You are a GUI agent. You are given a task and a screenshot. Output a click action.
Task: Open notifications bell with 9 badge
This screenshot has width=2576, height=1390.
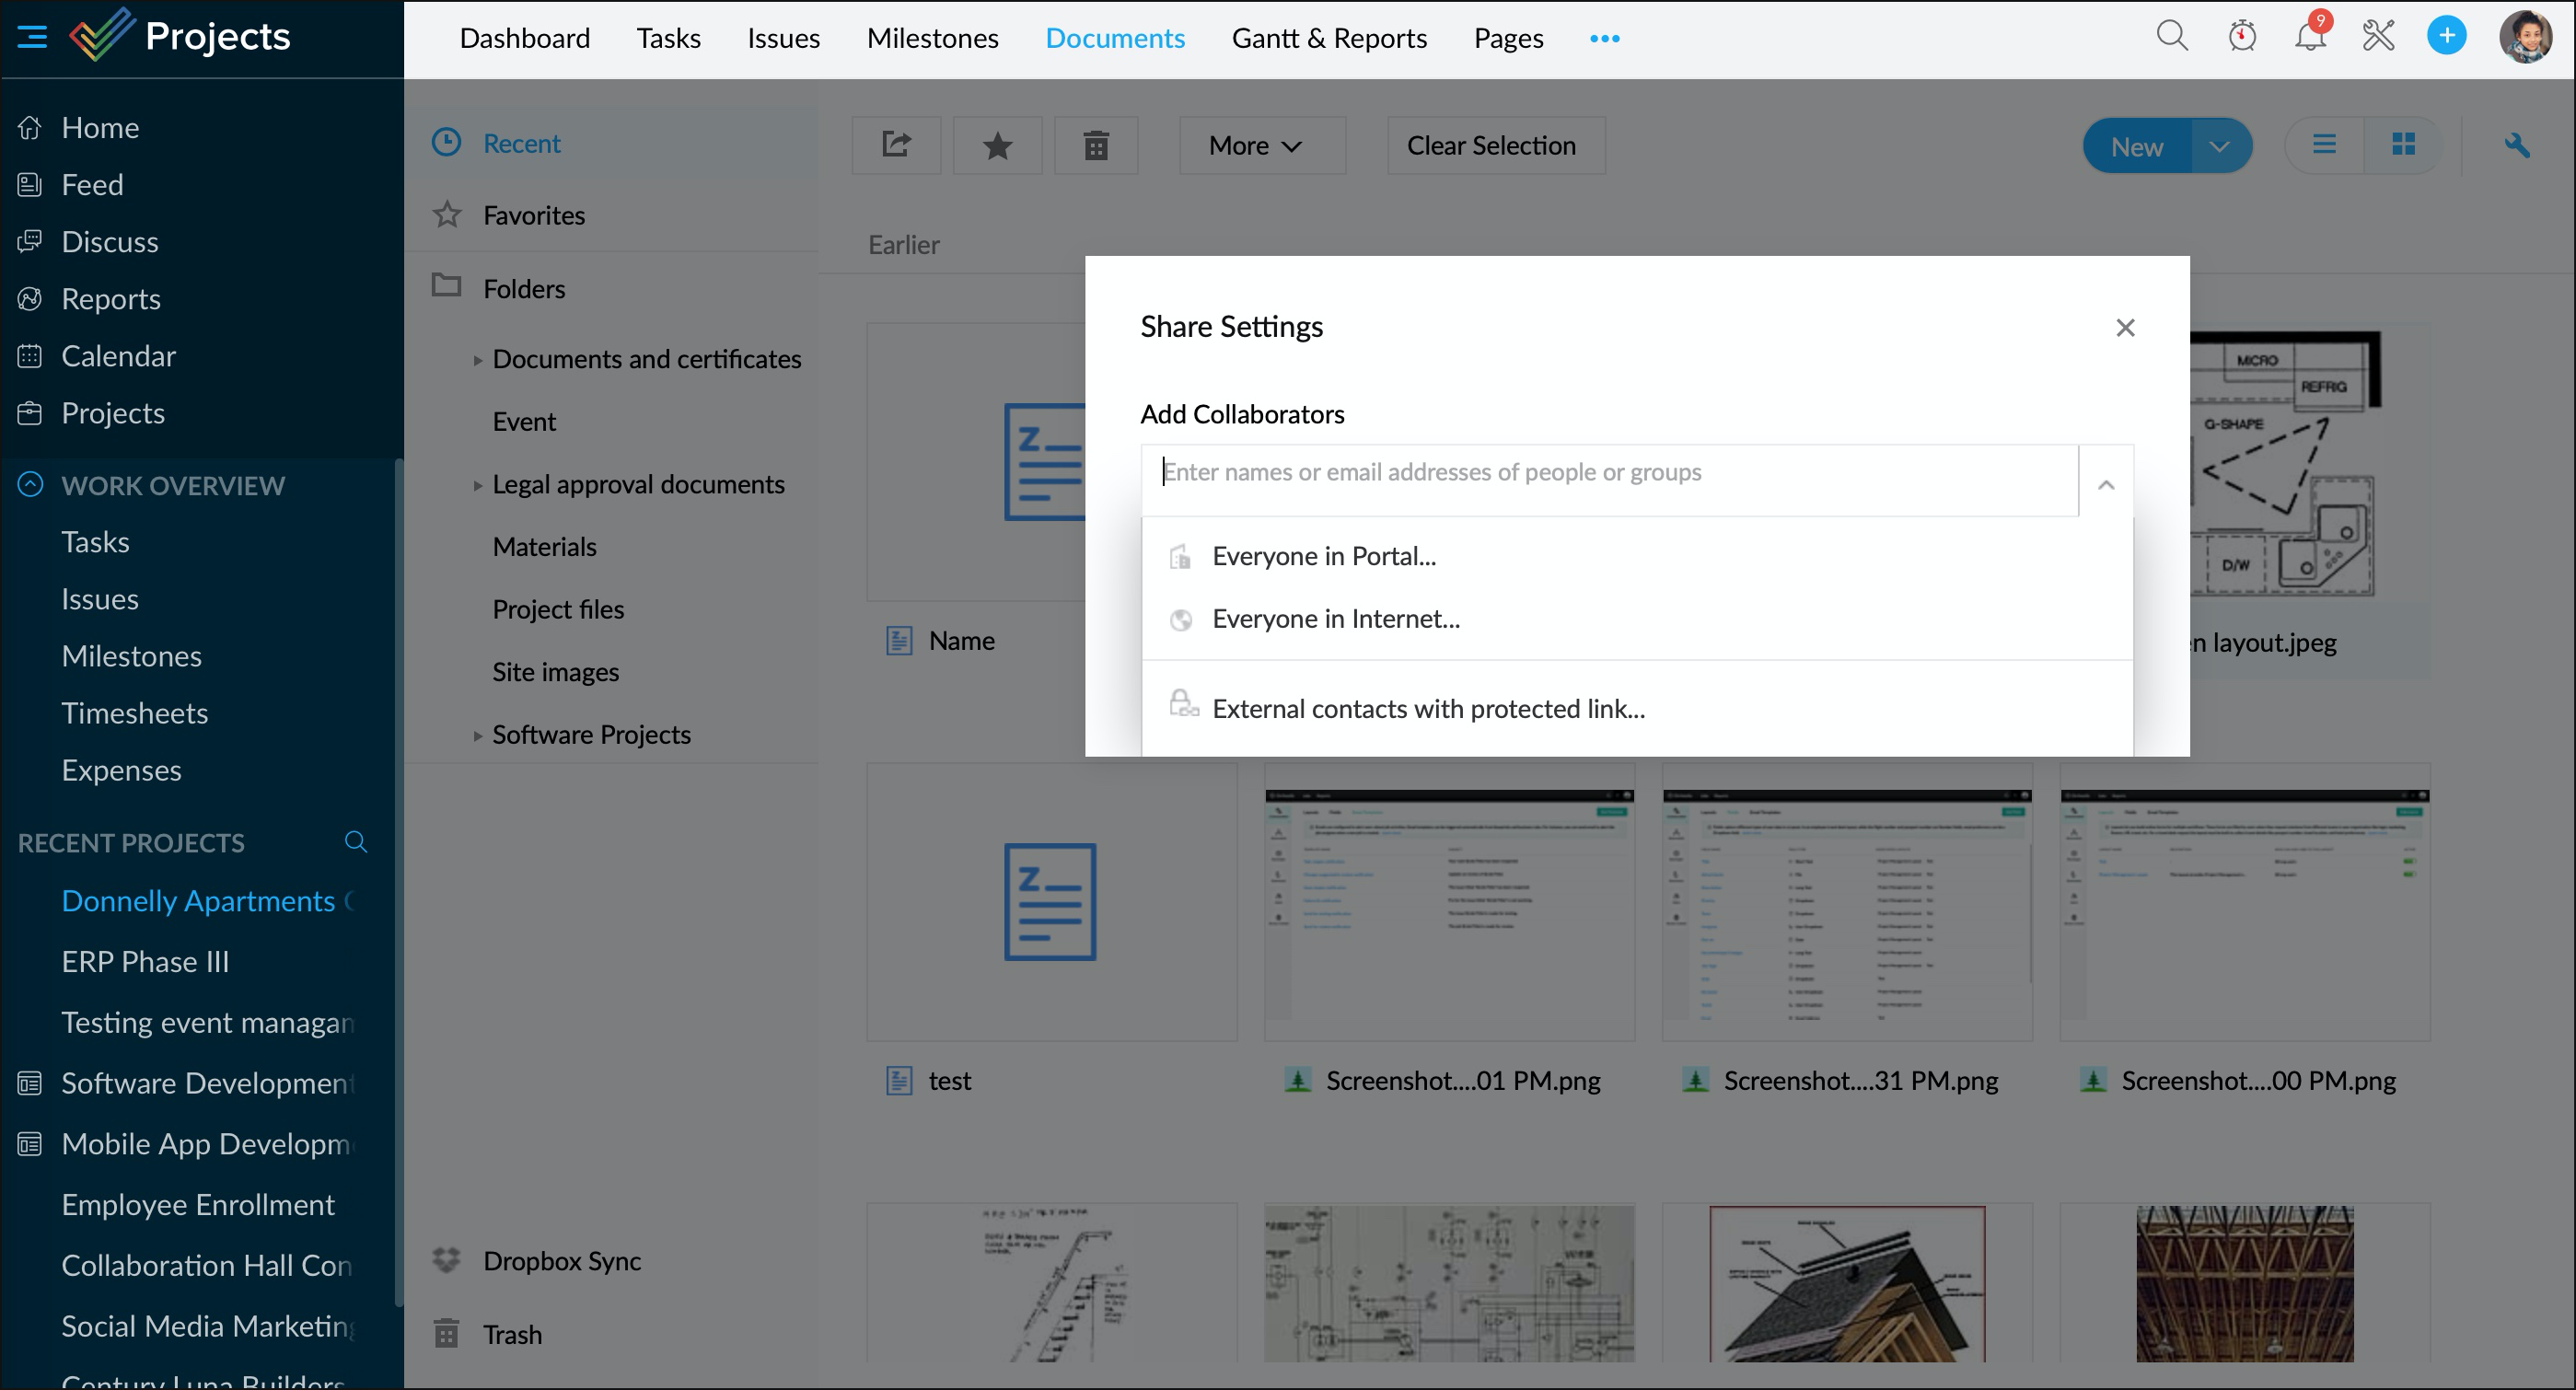tap(2309, 37)
